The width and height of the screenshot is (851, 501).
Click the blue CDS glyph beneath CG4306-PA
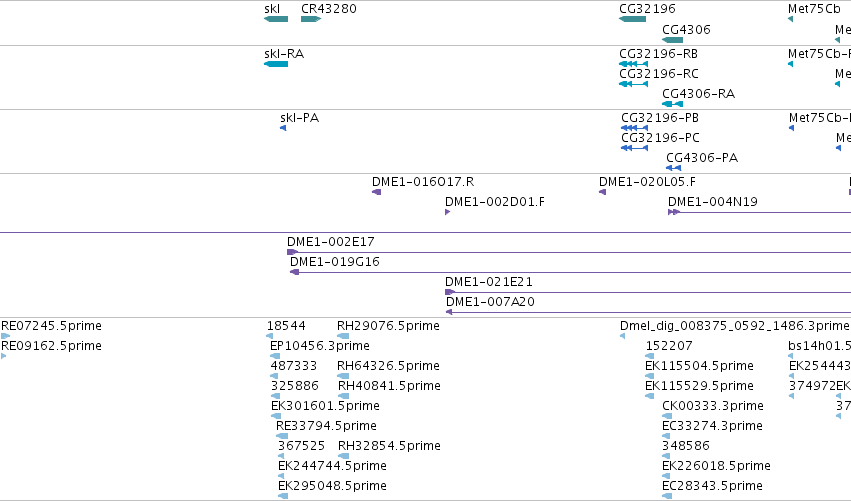pyautogui.click(x=674, y=168)
